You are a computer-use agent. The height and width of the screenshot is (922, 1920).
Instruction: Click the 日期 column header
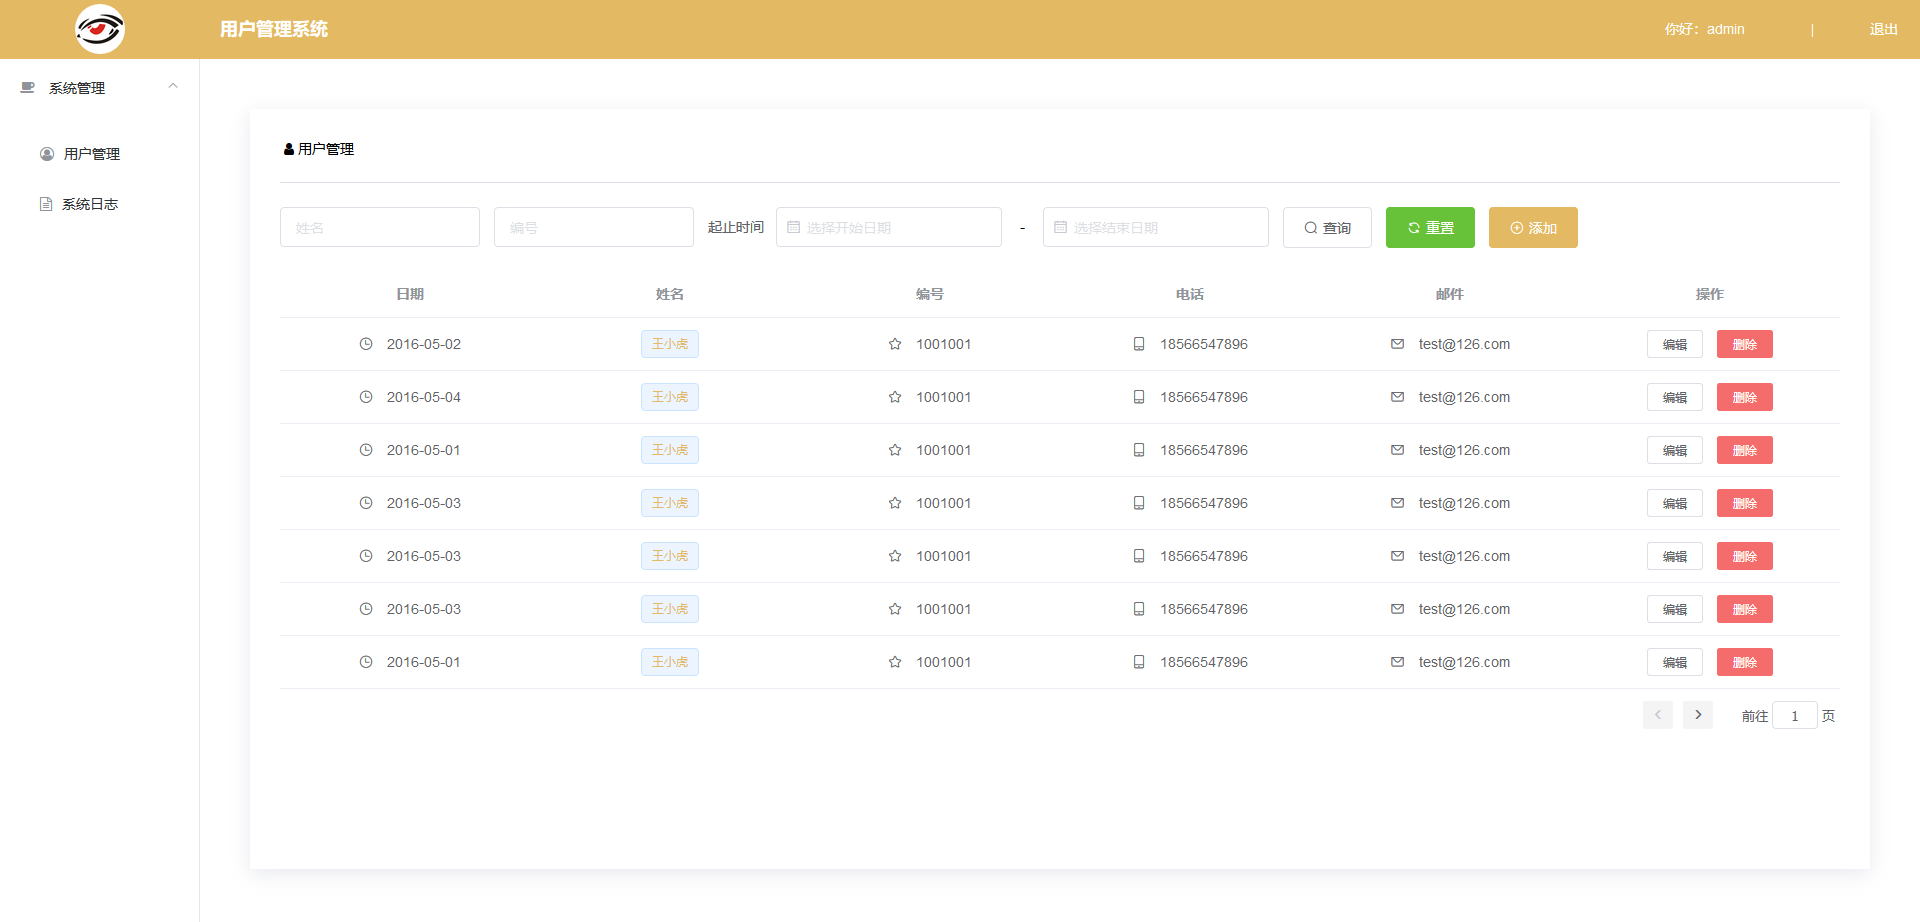pyautogui.click(x=410, y=294)
